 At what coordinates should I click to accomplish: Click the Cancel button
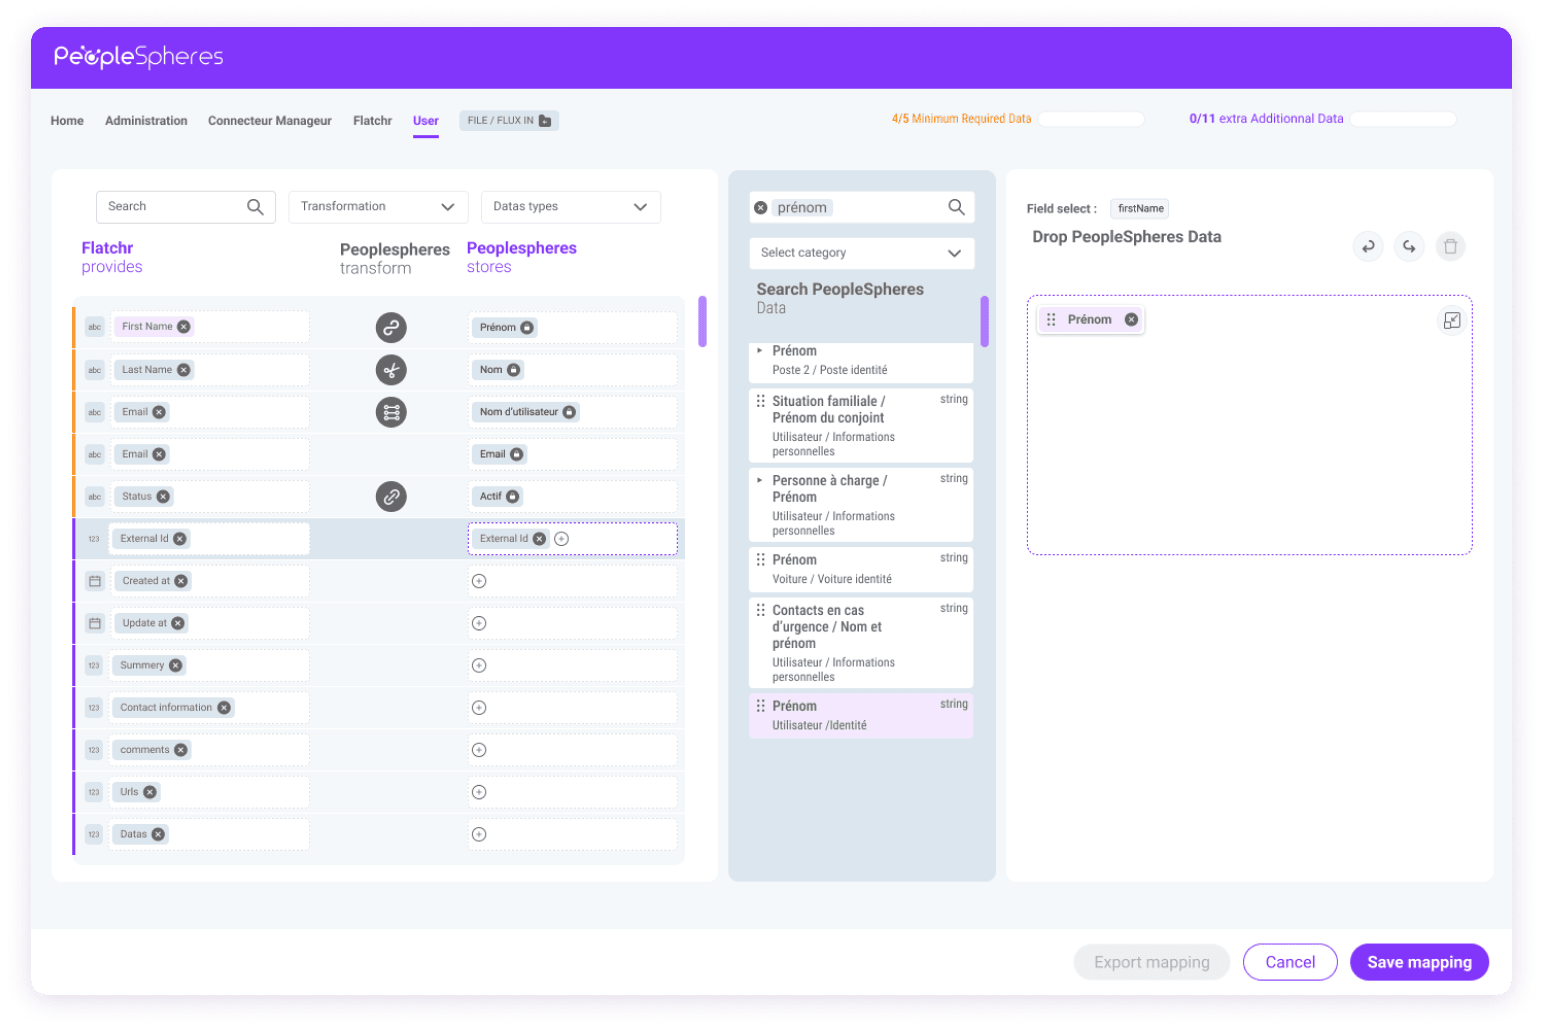tap(1290, 962)
